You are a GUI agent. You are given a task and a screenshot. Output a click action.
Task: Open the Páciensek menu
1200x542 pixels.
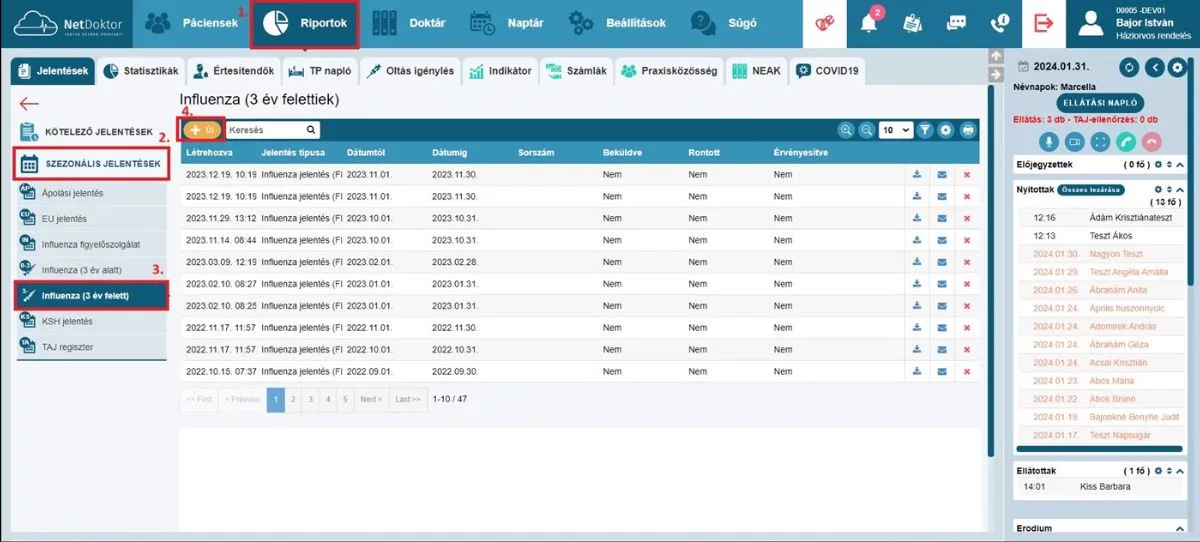pyautogui.click(x=192, y=22)
